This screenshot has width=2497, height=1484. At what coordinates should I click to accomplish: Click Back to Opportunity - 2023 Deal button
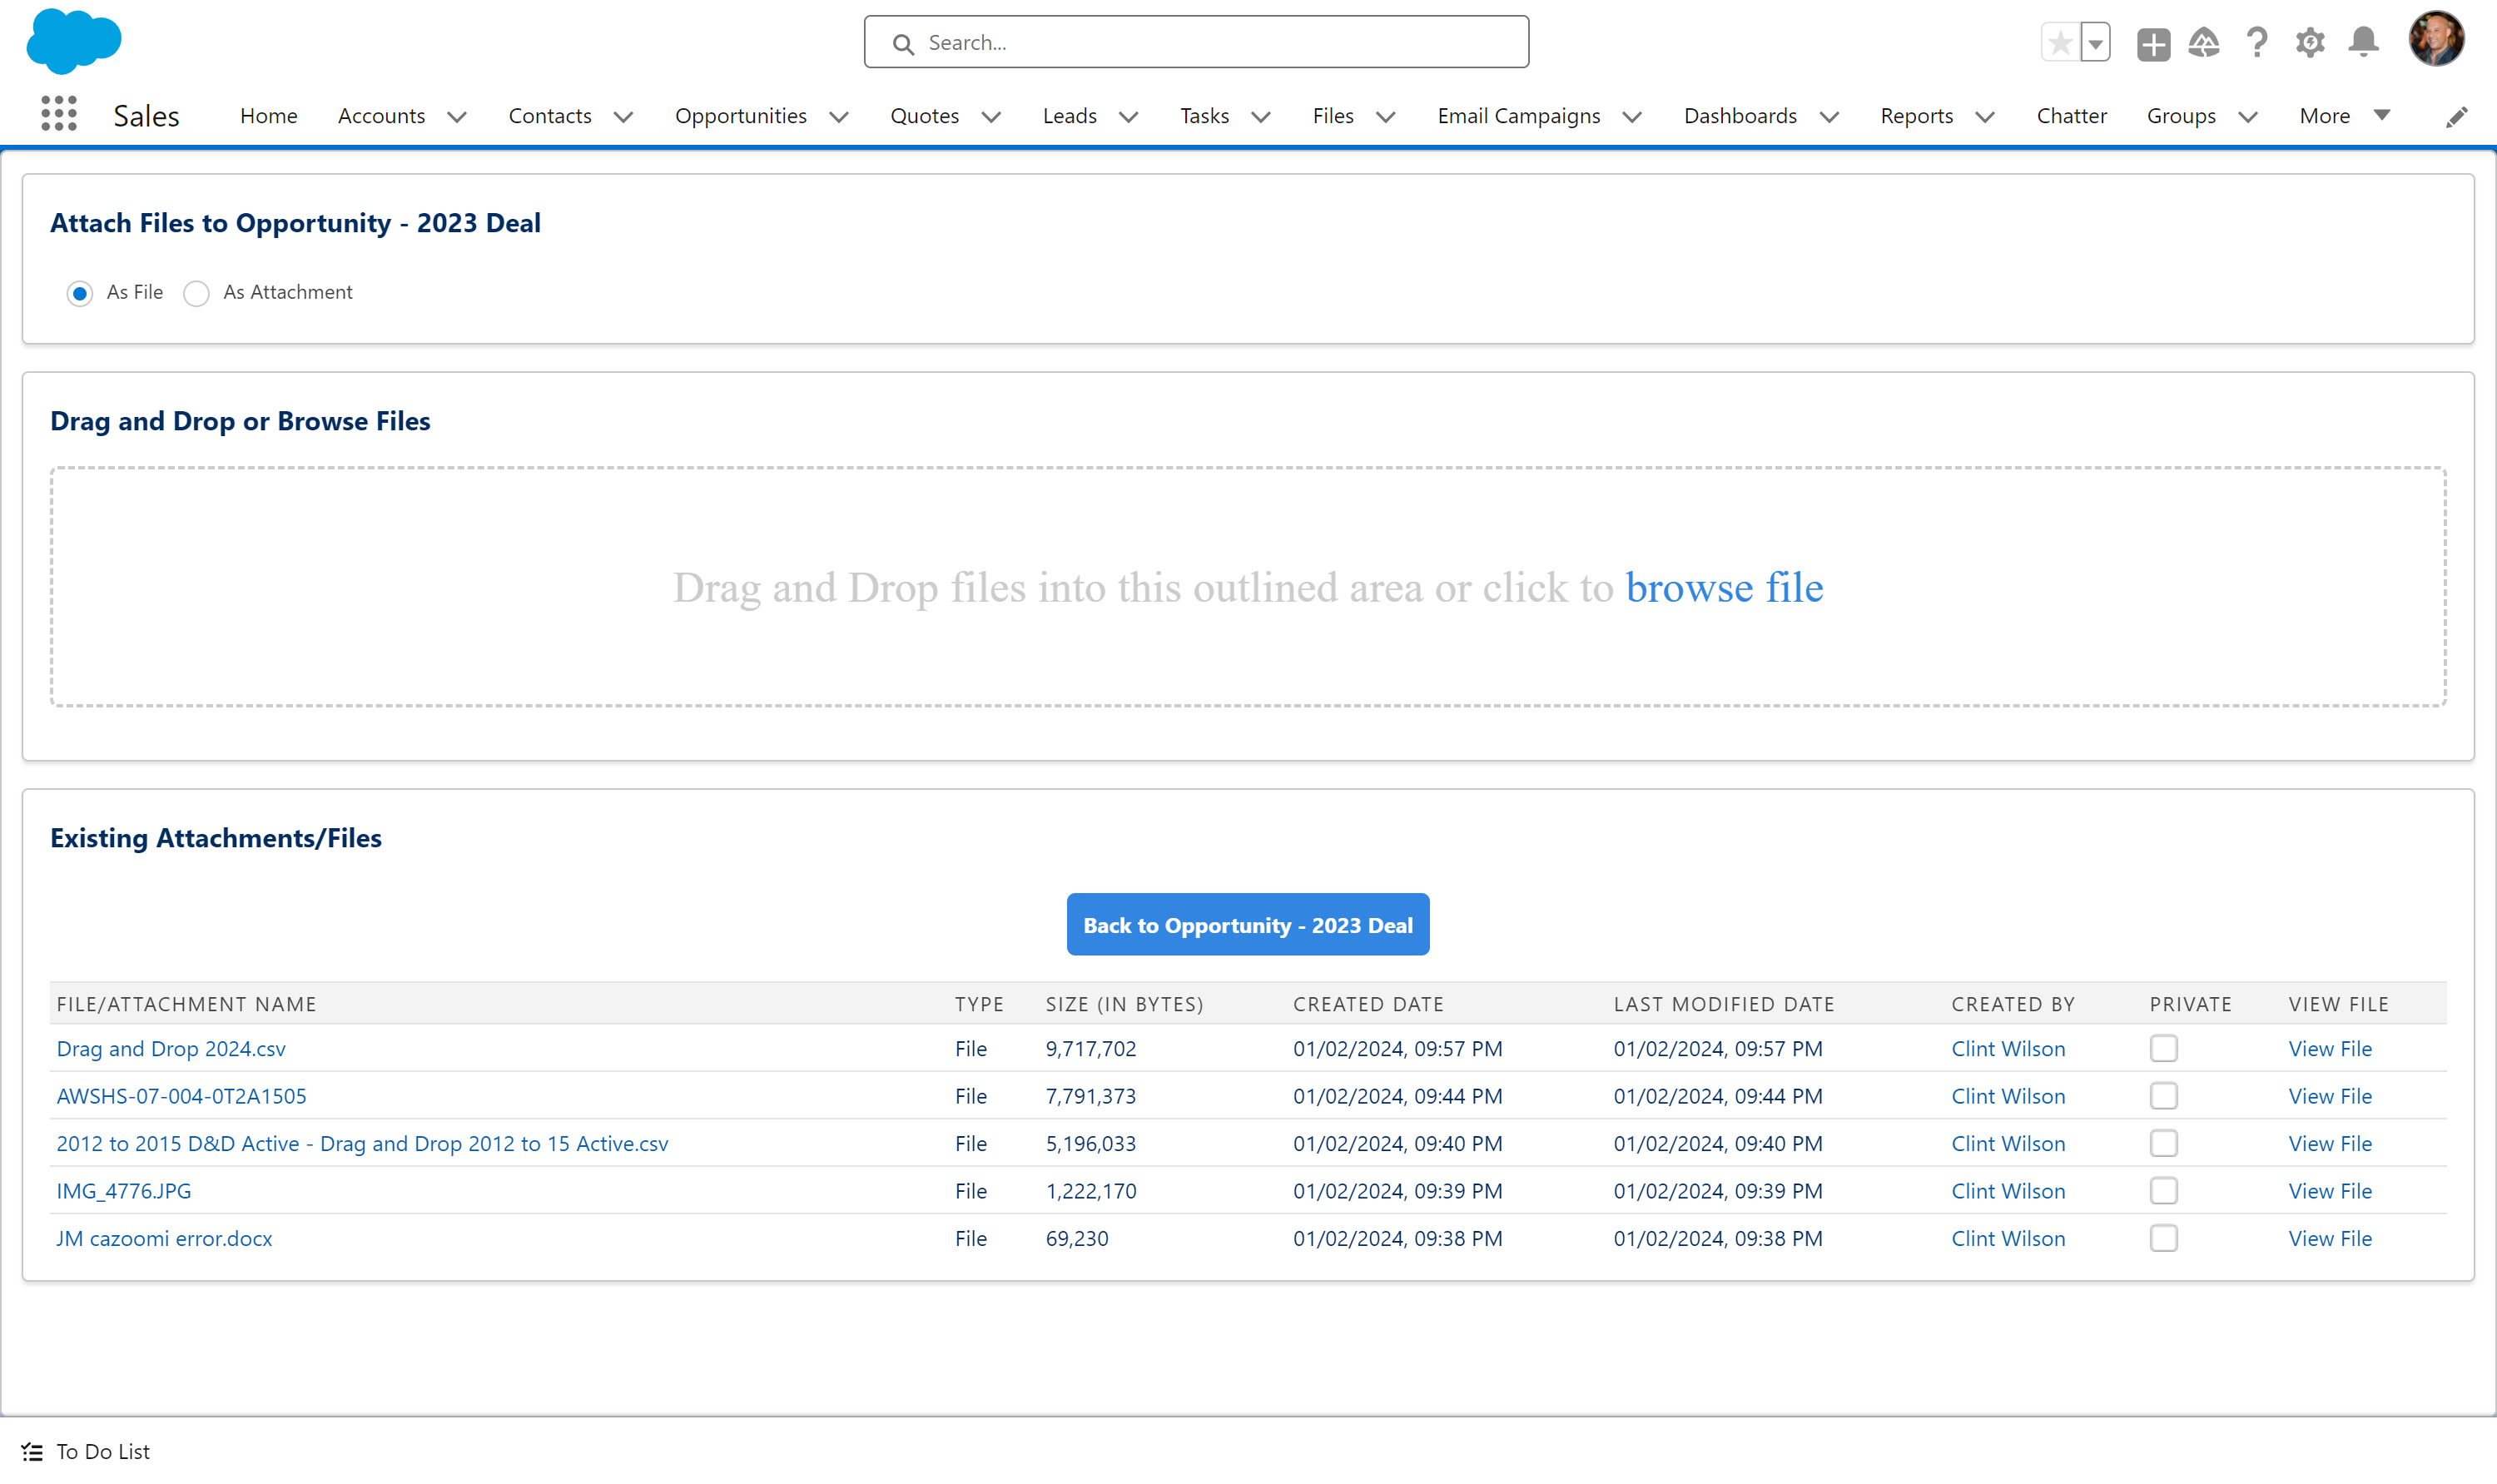(x=1247, y=924)
